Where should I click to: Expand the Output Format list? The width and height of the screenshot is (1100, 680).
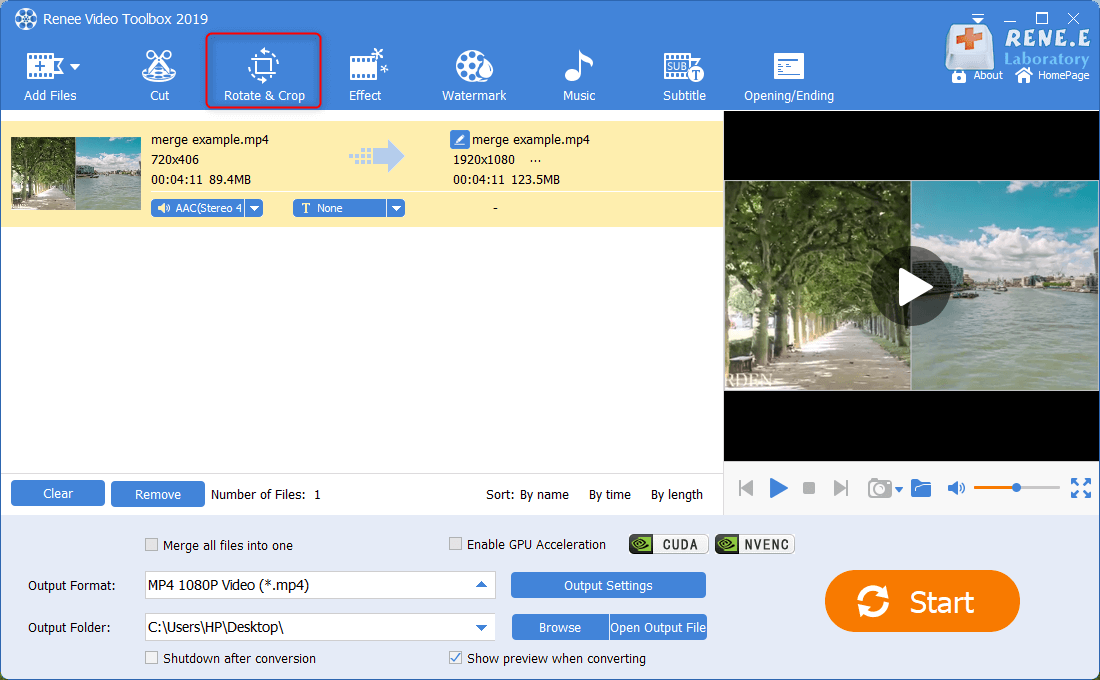click(x=481, y=585)
